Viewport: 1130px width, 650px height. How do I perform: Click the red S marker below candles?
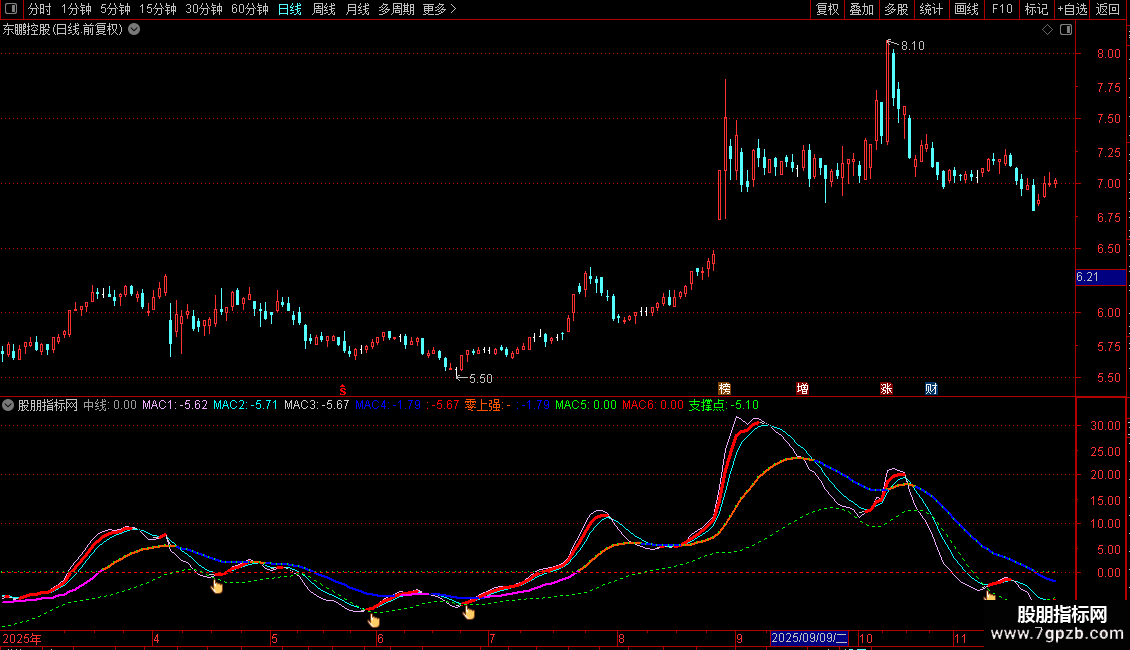point(342,388)
